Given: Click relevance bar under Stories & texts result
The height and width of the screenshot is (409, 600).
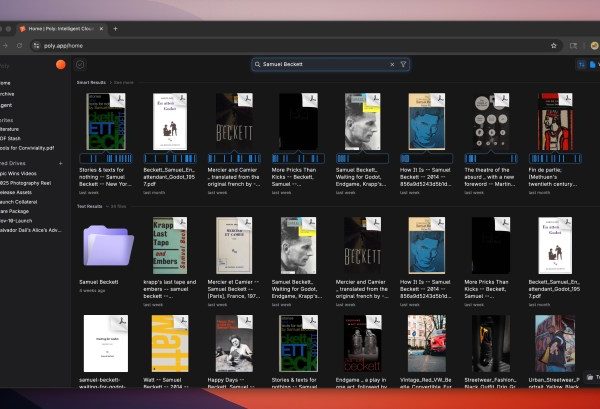Looking at the screenshot, I should (x=108, y=159).
